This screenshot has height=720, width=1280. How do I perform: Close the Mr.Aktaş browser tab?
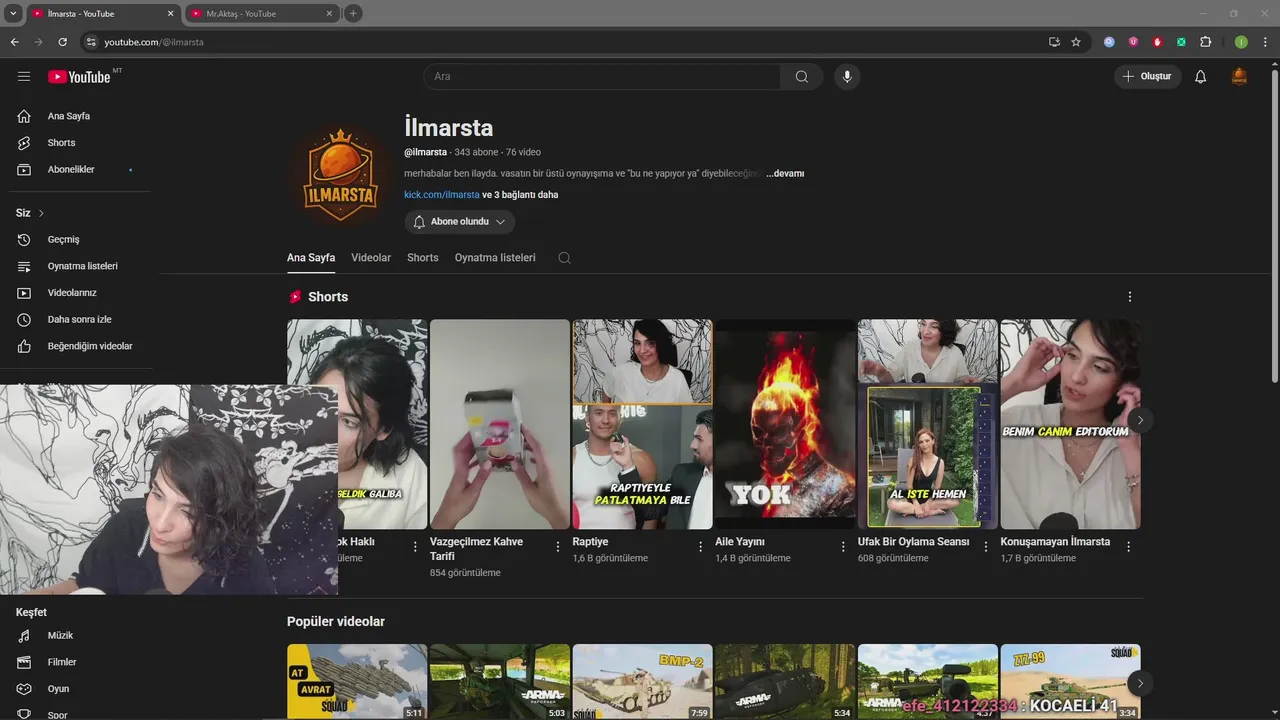point(329,14)
